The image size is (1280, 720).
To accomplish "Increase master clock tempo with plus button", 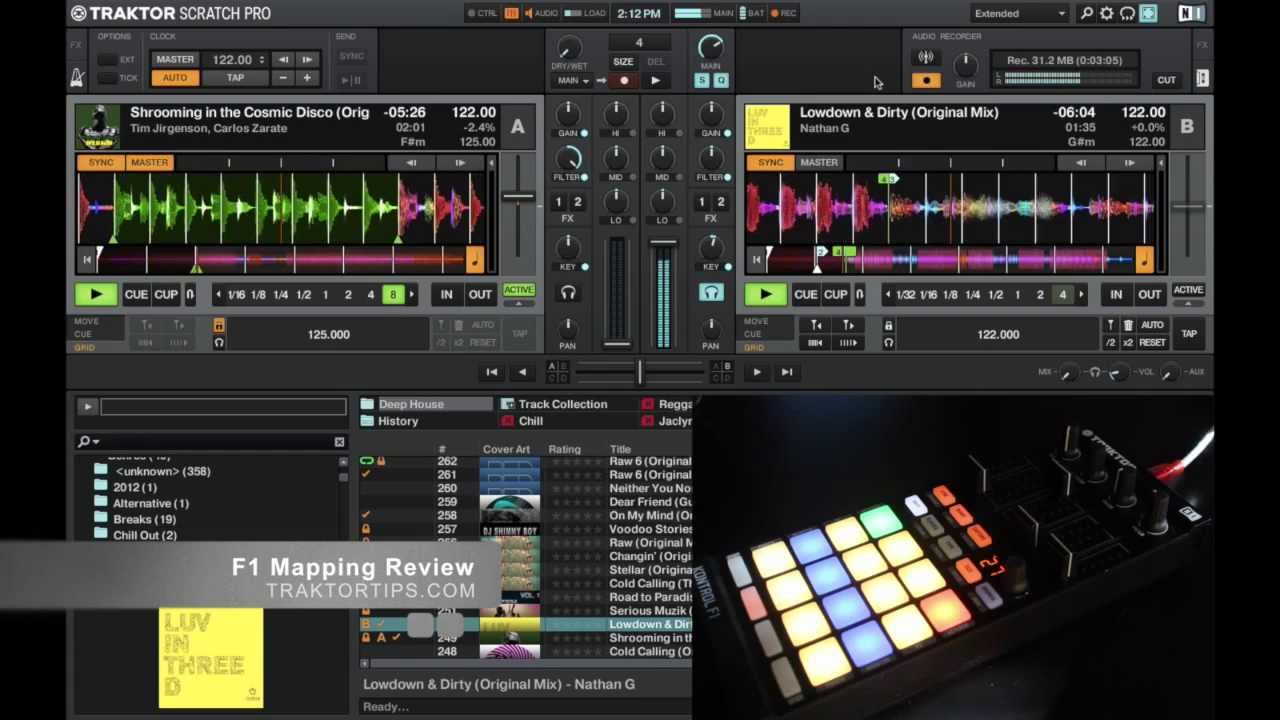I will click(308, 78).
